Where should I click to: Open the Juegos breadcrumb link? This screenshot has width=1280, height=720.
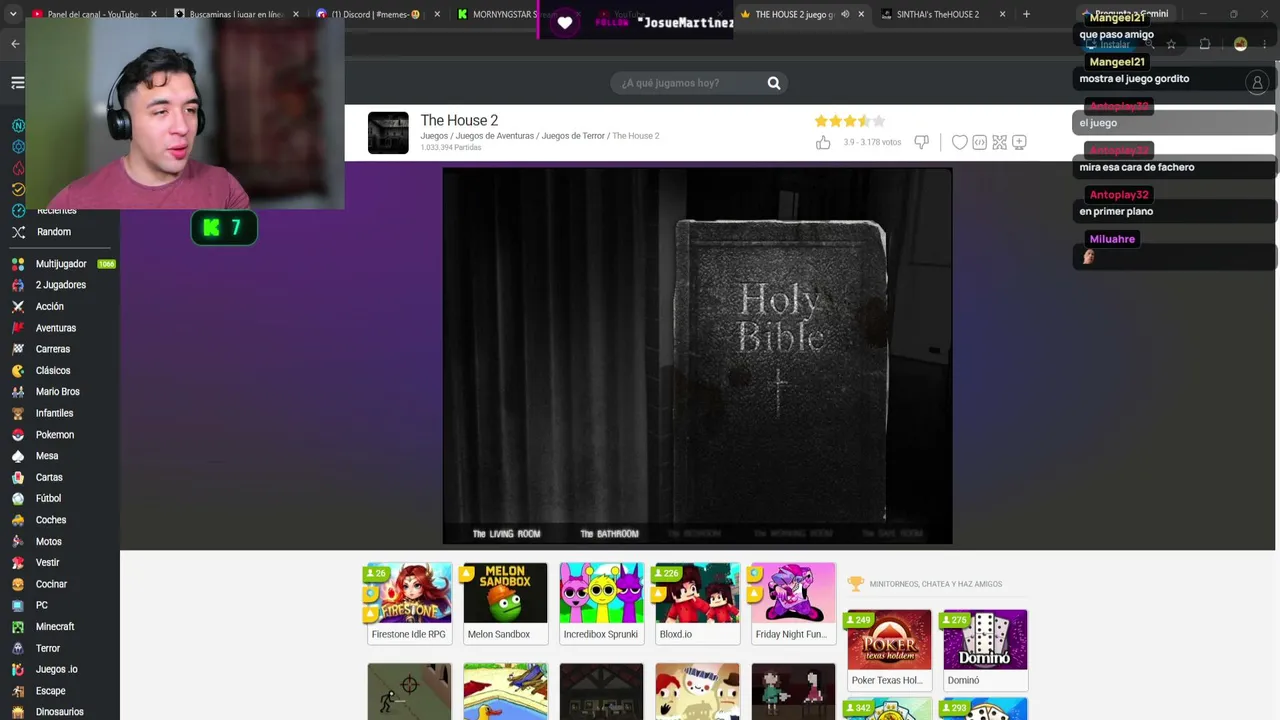pos(434,136)
